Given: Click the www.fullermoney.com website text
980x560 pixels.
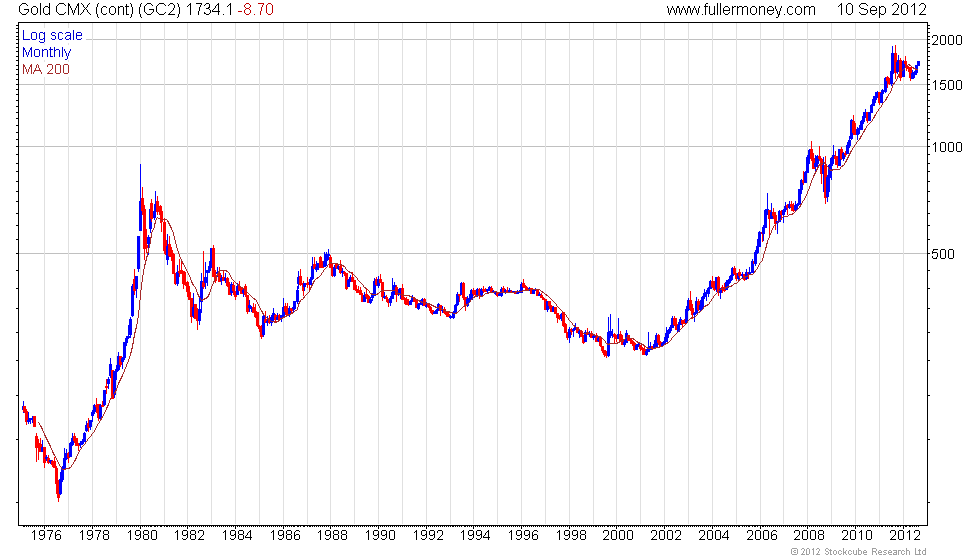Looking at the screenshot, I should (x=741, y=9).
